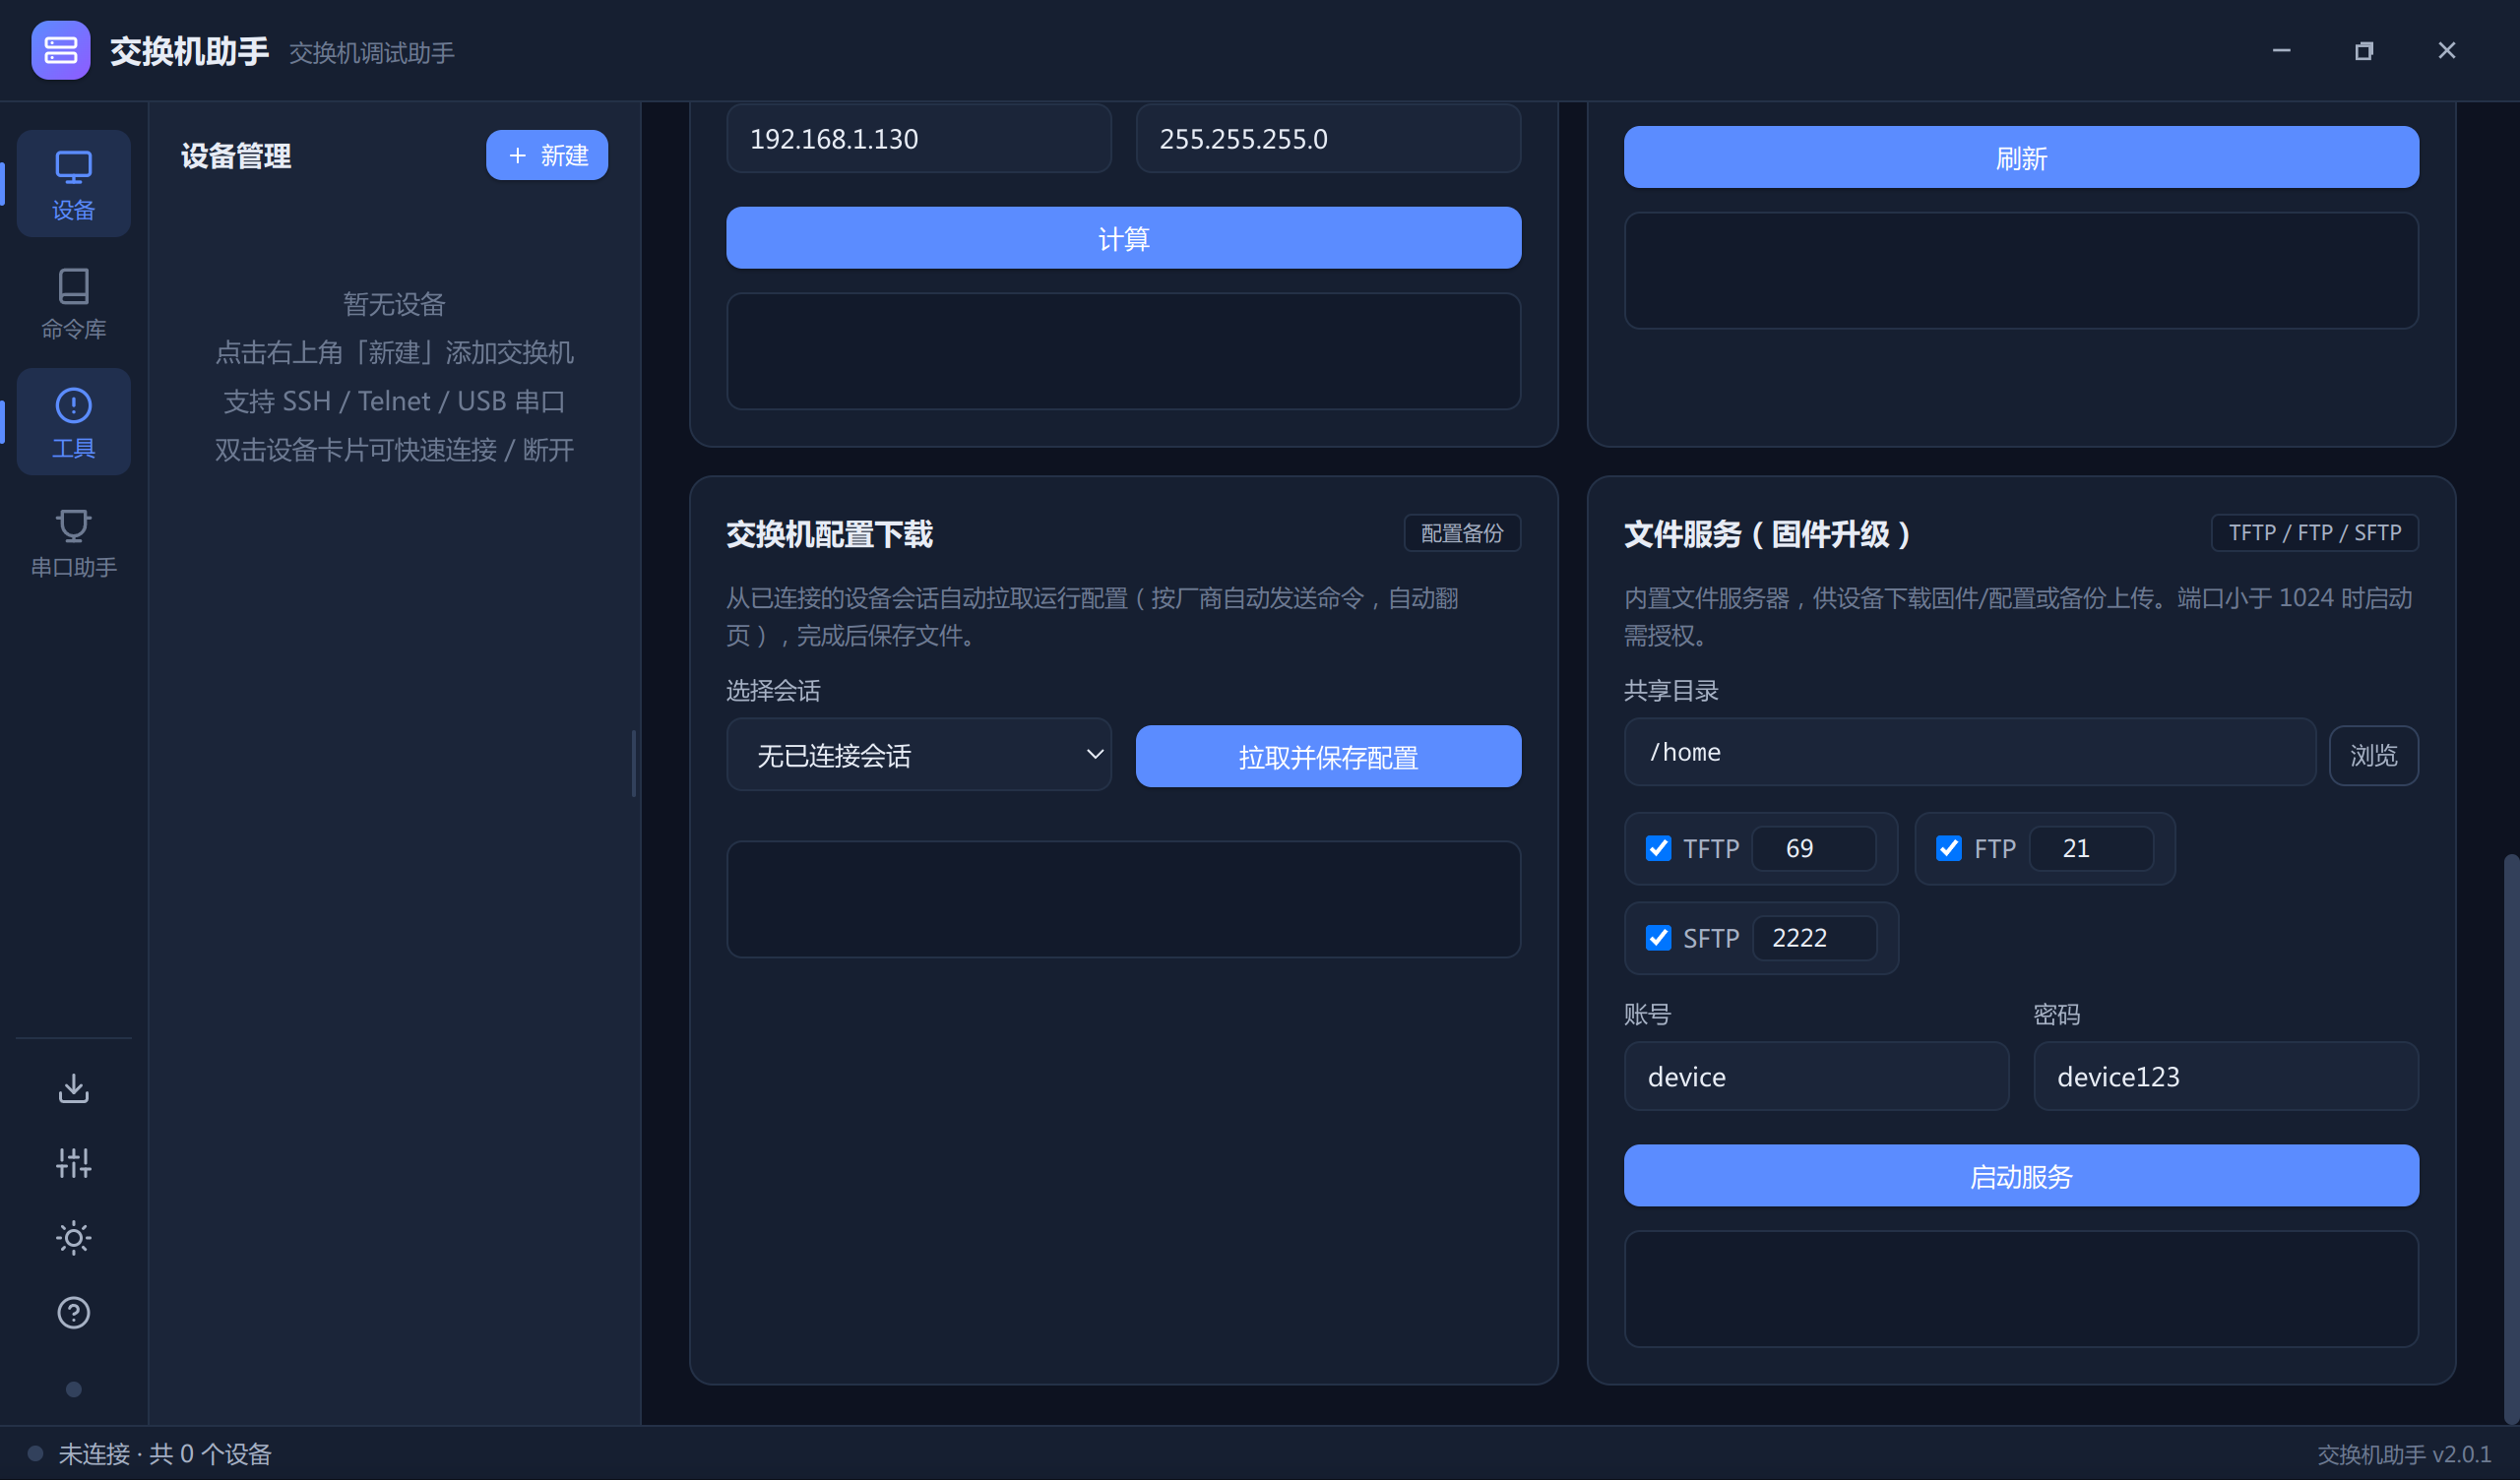Click the 拉取并保存配置 button

(x=1328, y=756)
